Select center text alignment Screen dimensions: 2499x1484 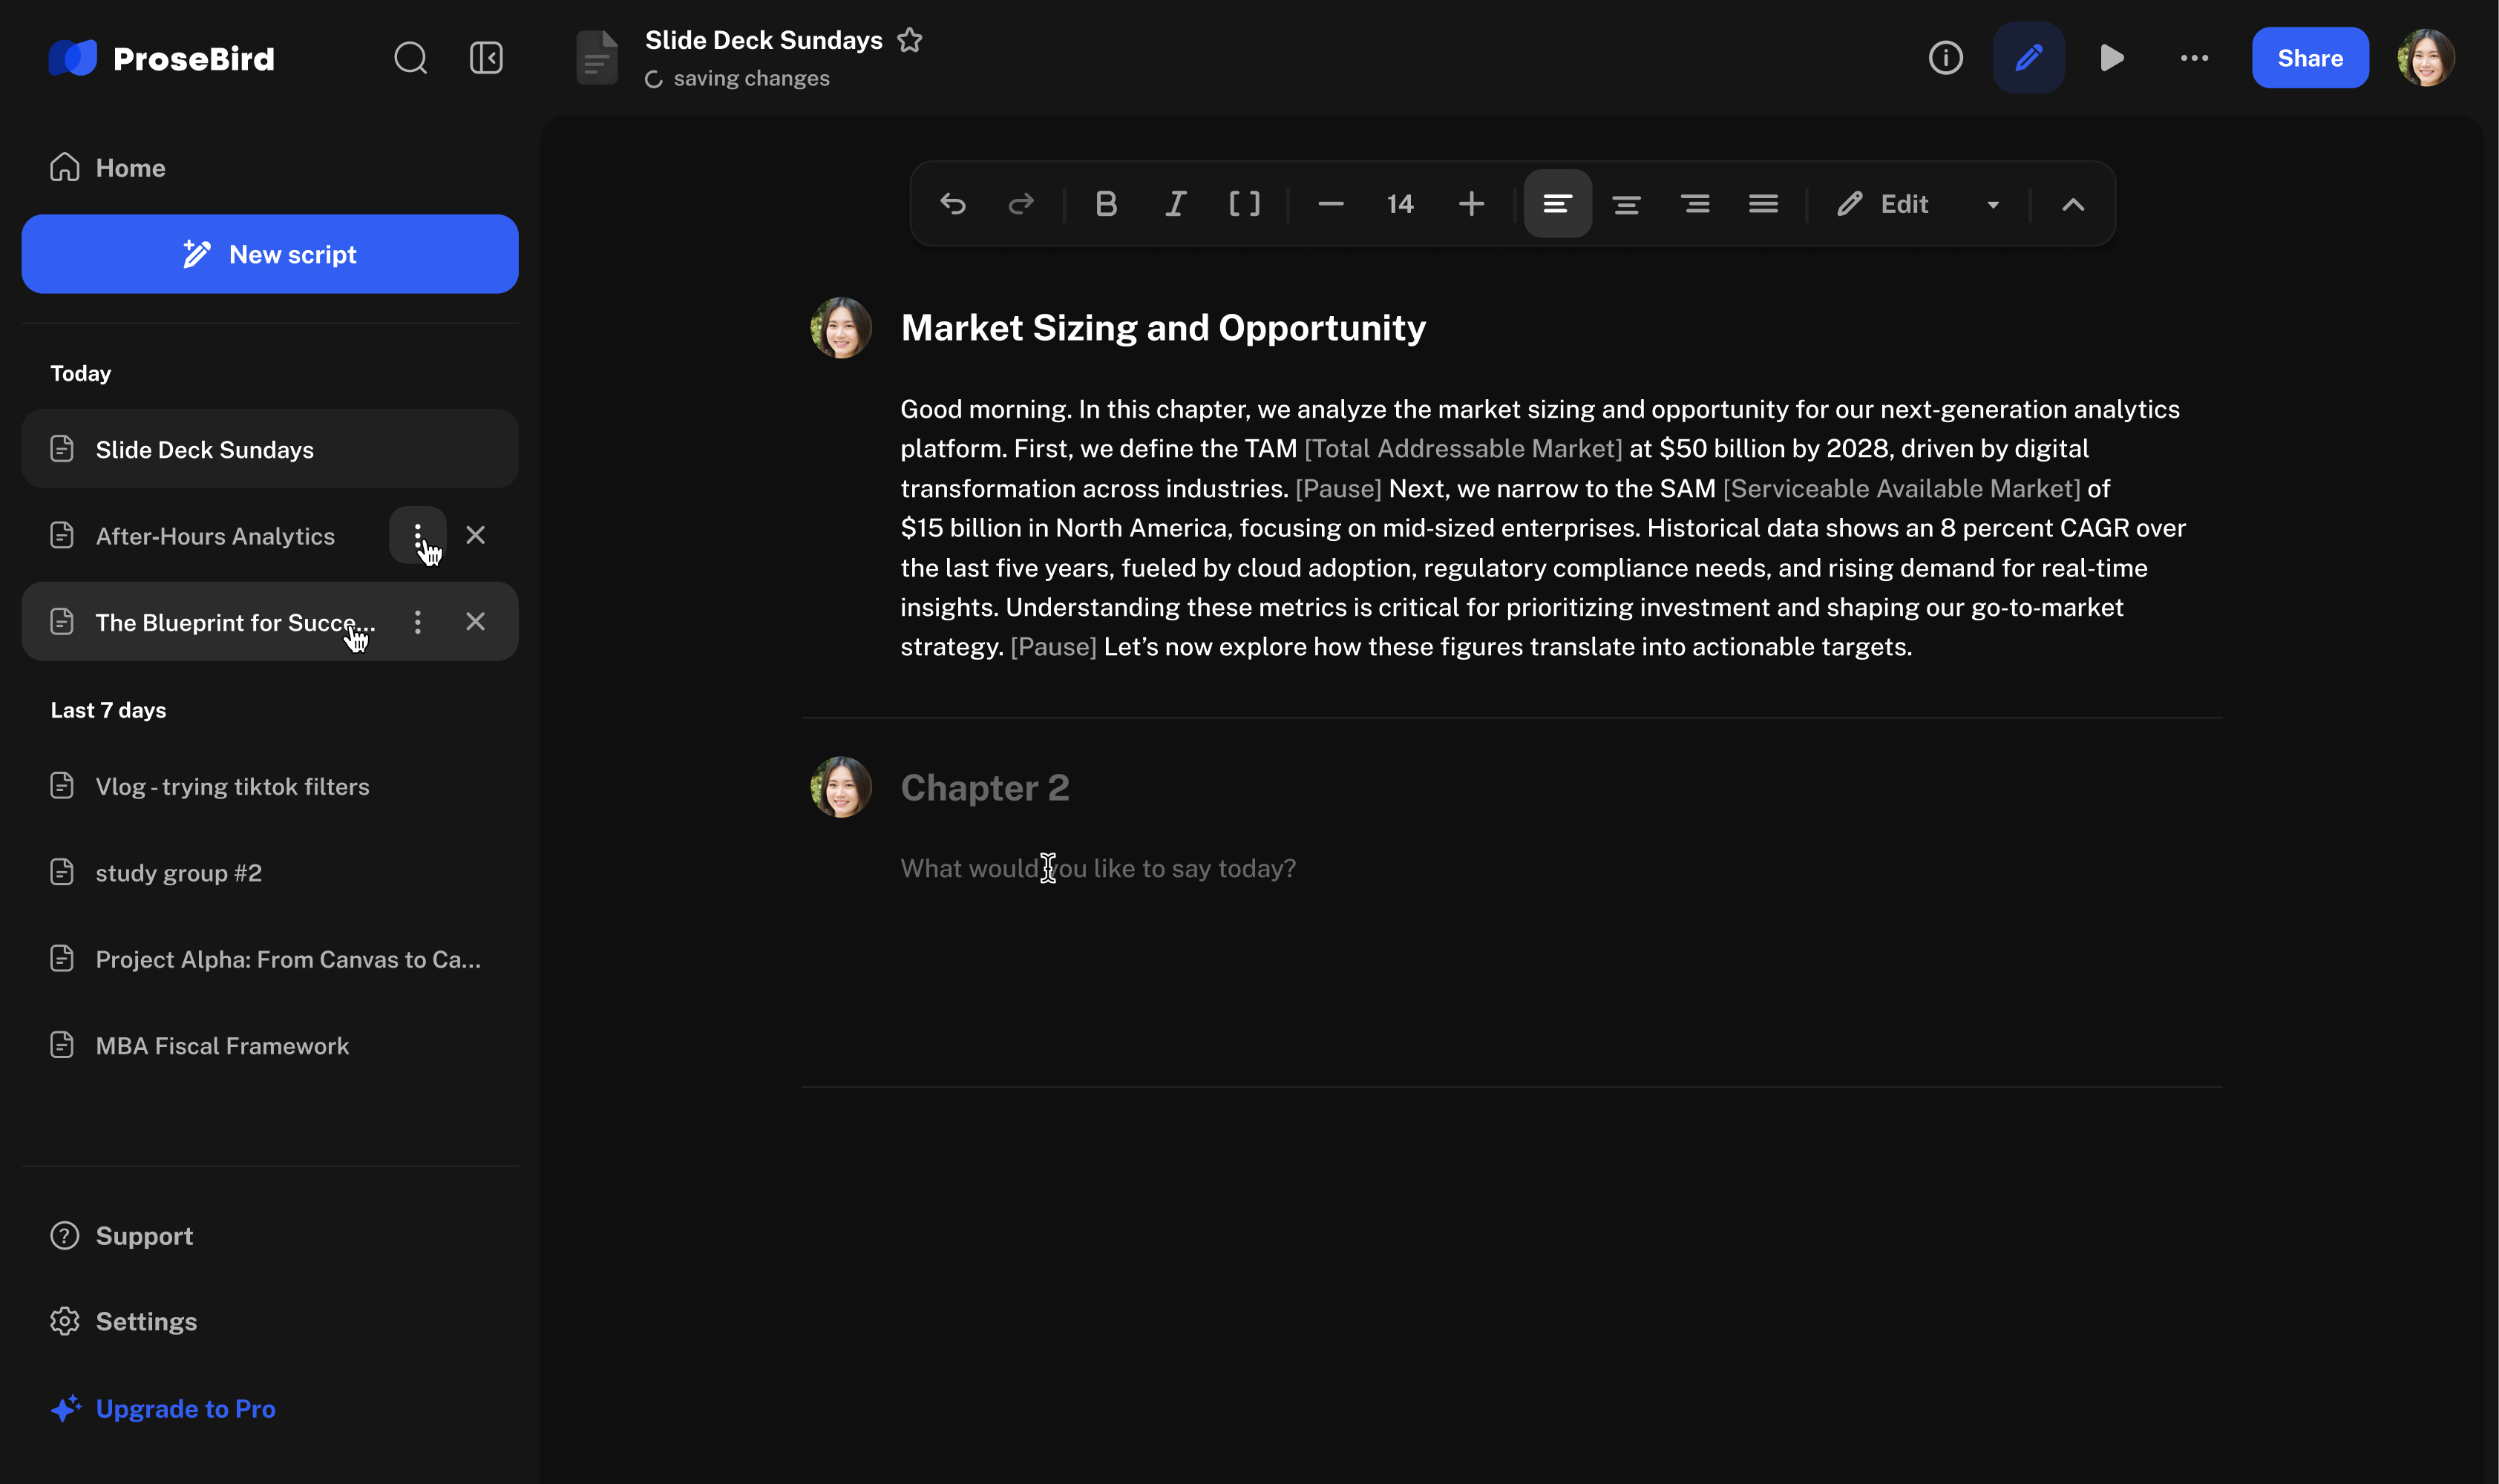coord(1627,204)
